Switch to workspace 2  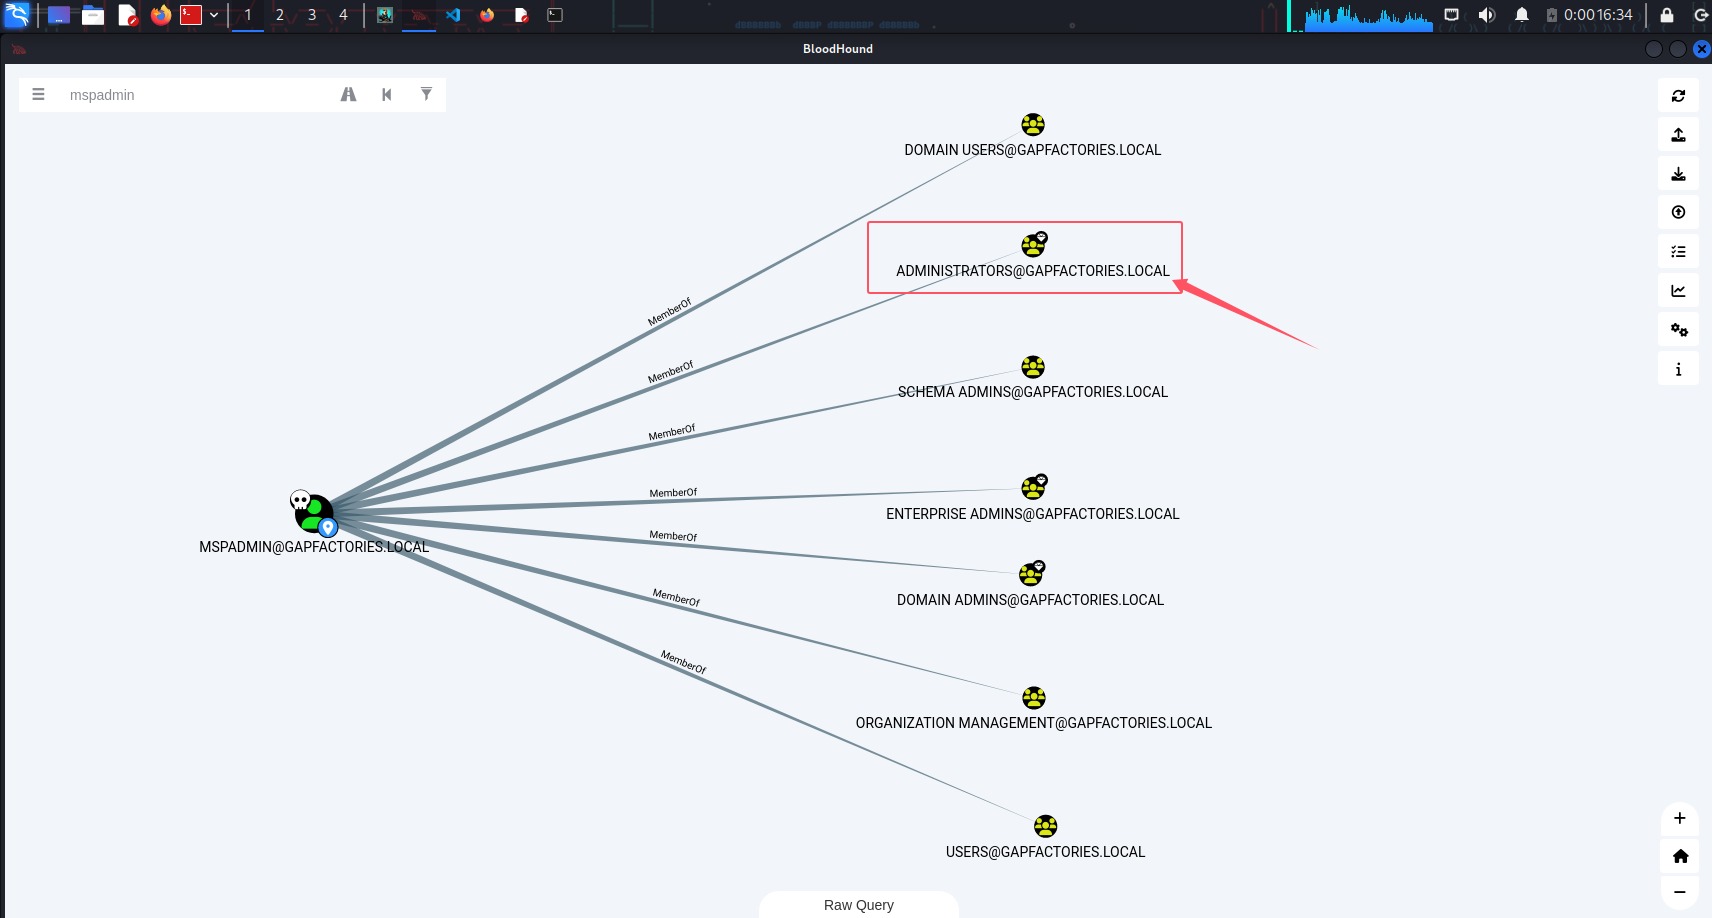click(x=280, y=15)
